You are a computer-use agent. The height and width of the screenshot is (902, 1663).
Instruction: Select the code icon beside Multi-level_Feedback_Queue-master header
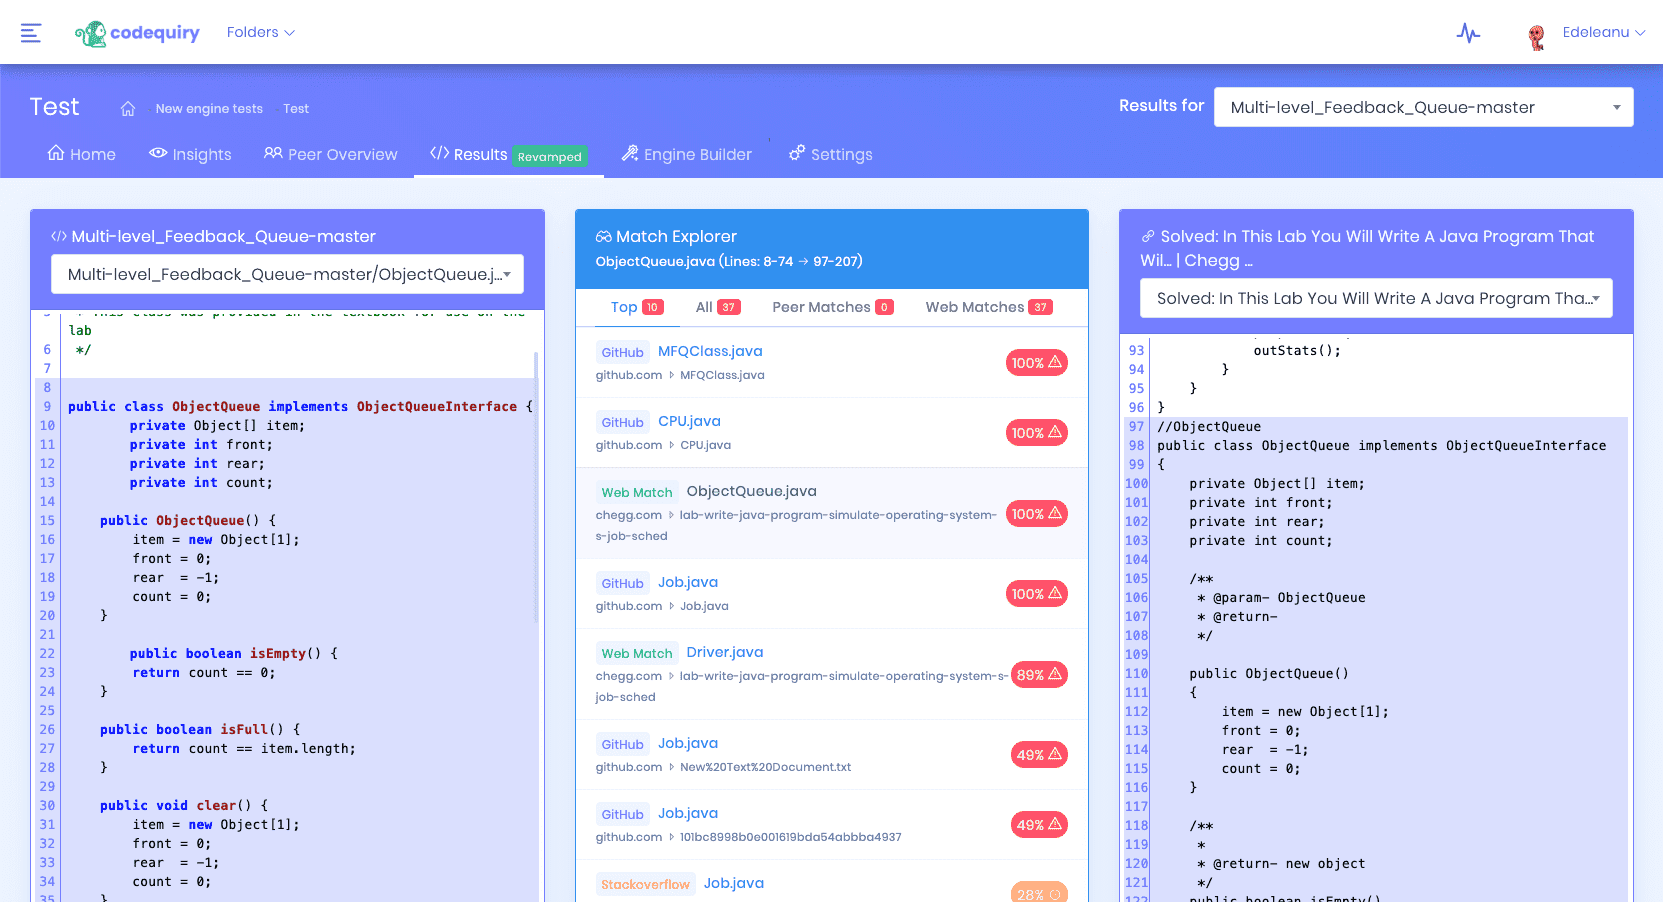[56, 236]
